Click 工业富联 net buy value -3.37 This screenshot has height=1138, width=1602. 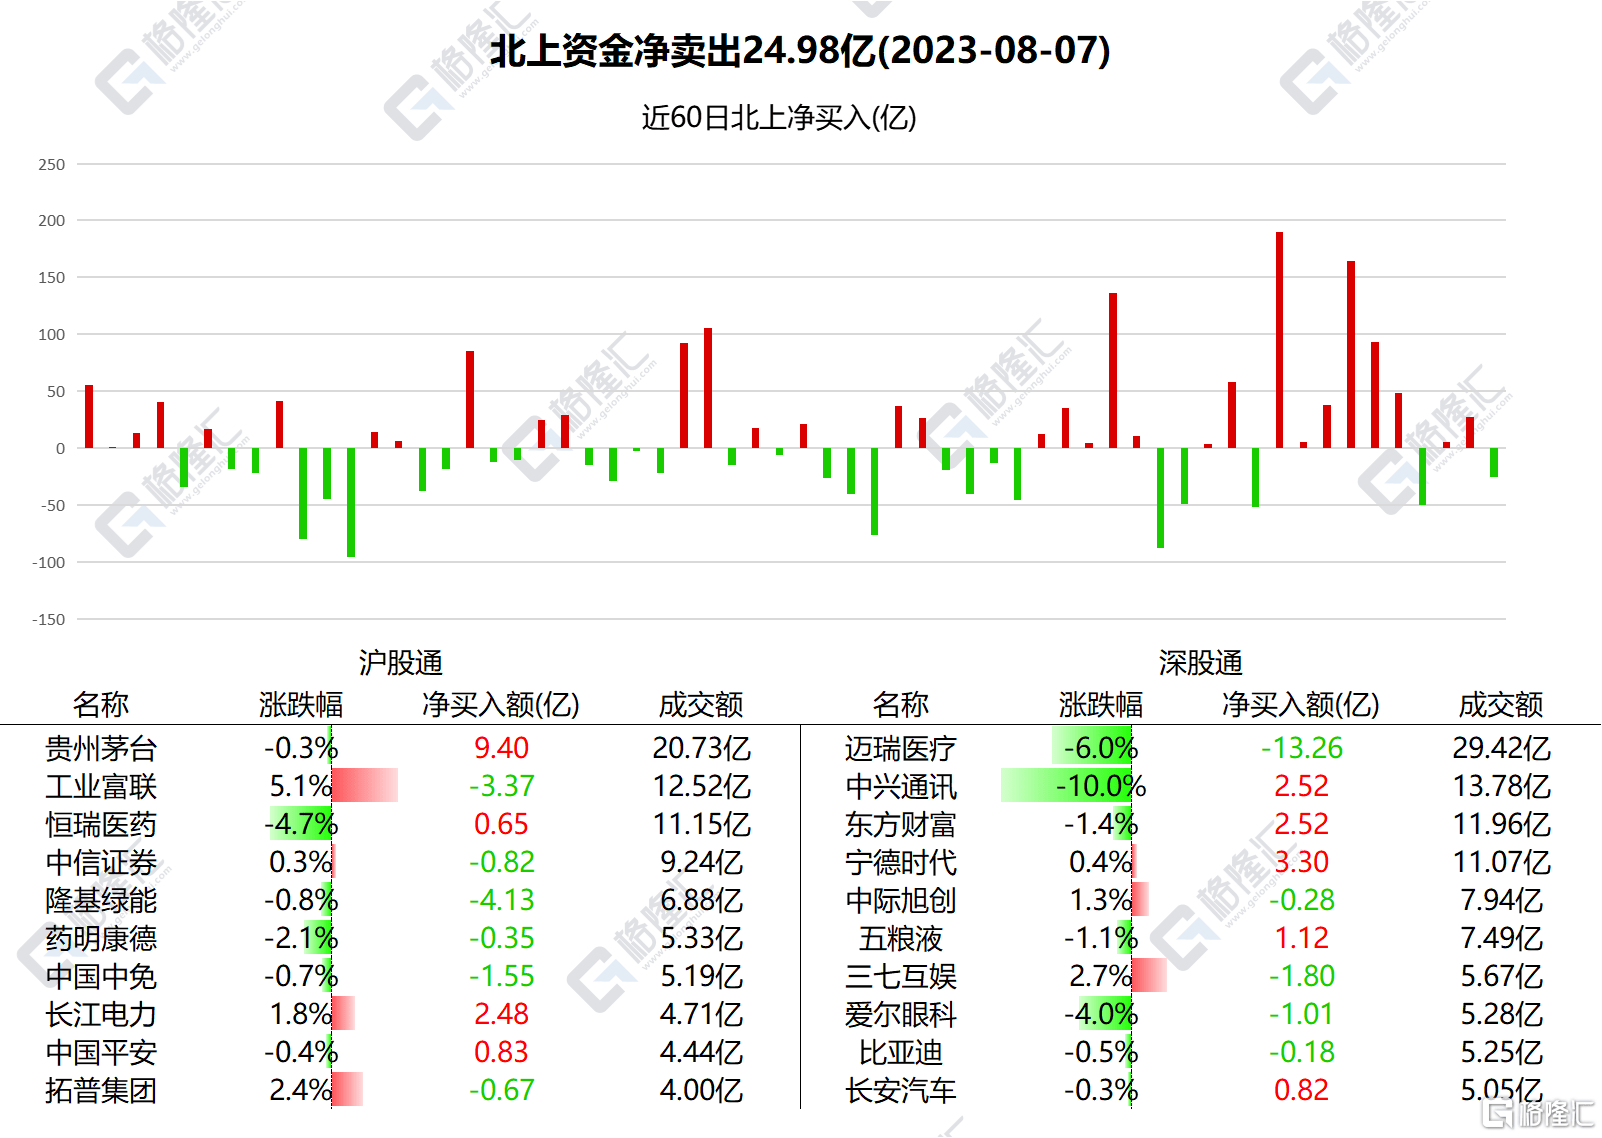point(501,786)
